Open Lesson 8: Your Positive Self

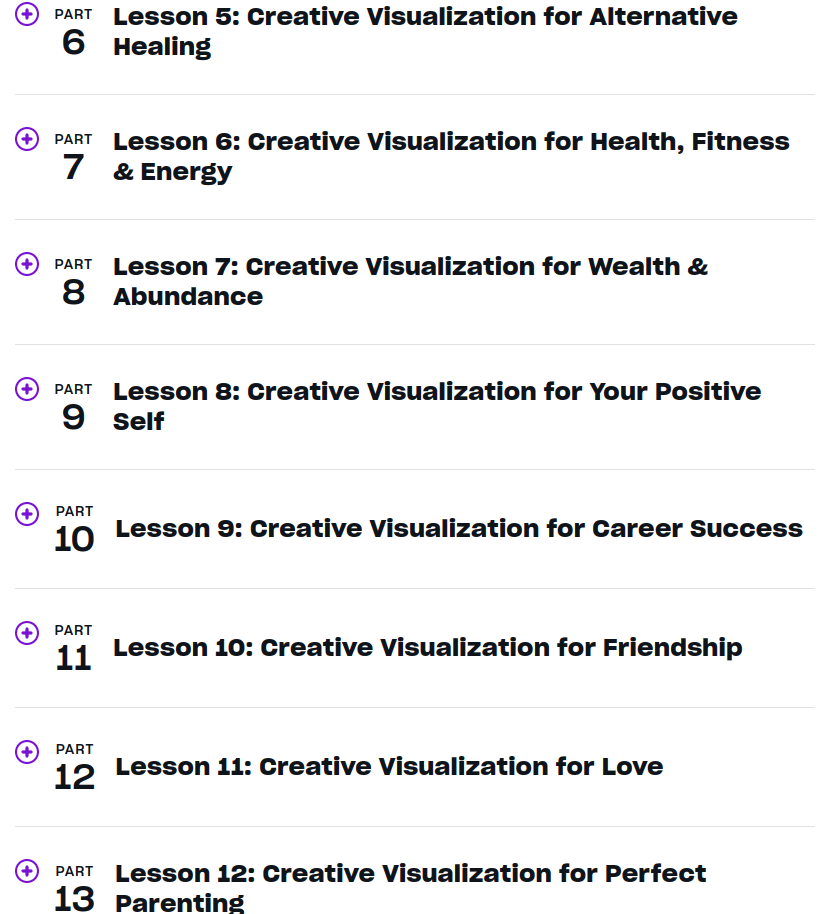pyautogui.click(x=437, y=406)
